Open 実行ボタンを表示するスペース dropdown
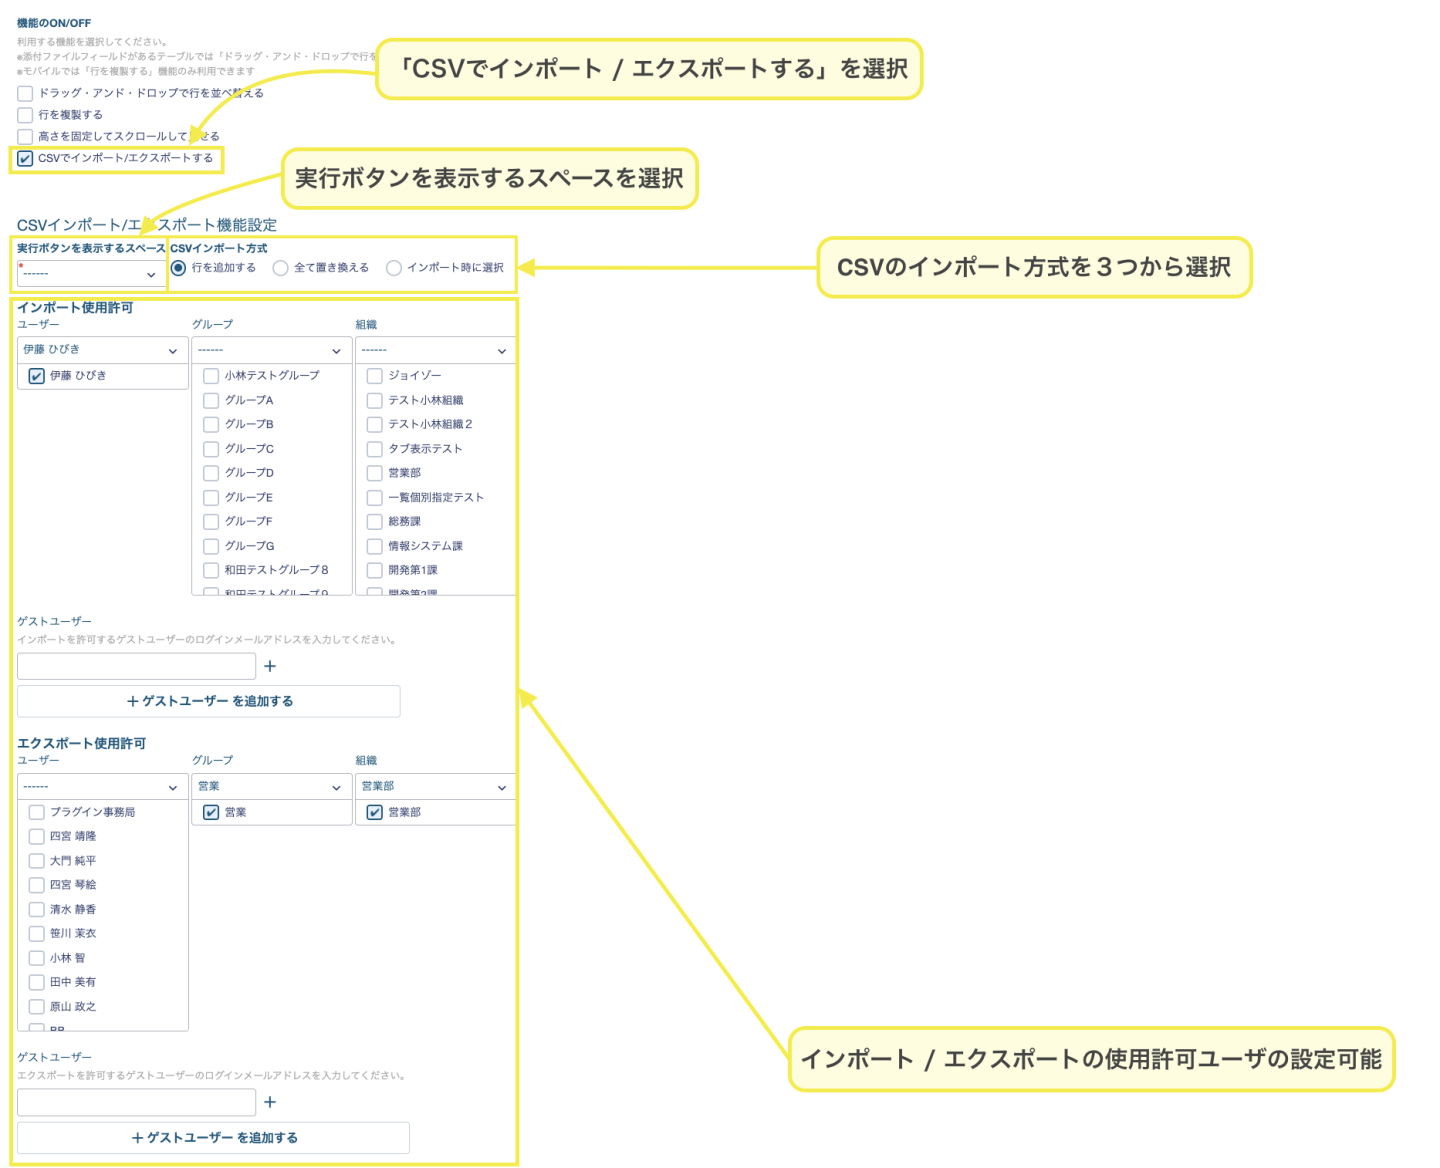Viewport: 1440px width, 1168px height. [88, 274]
